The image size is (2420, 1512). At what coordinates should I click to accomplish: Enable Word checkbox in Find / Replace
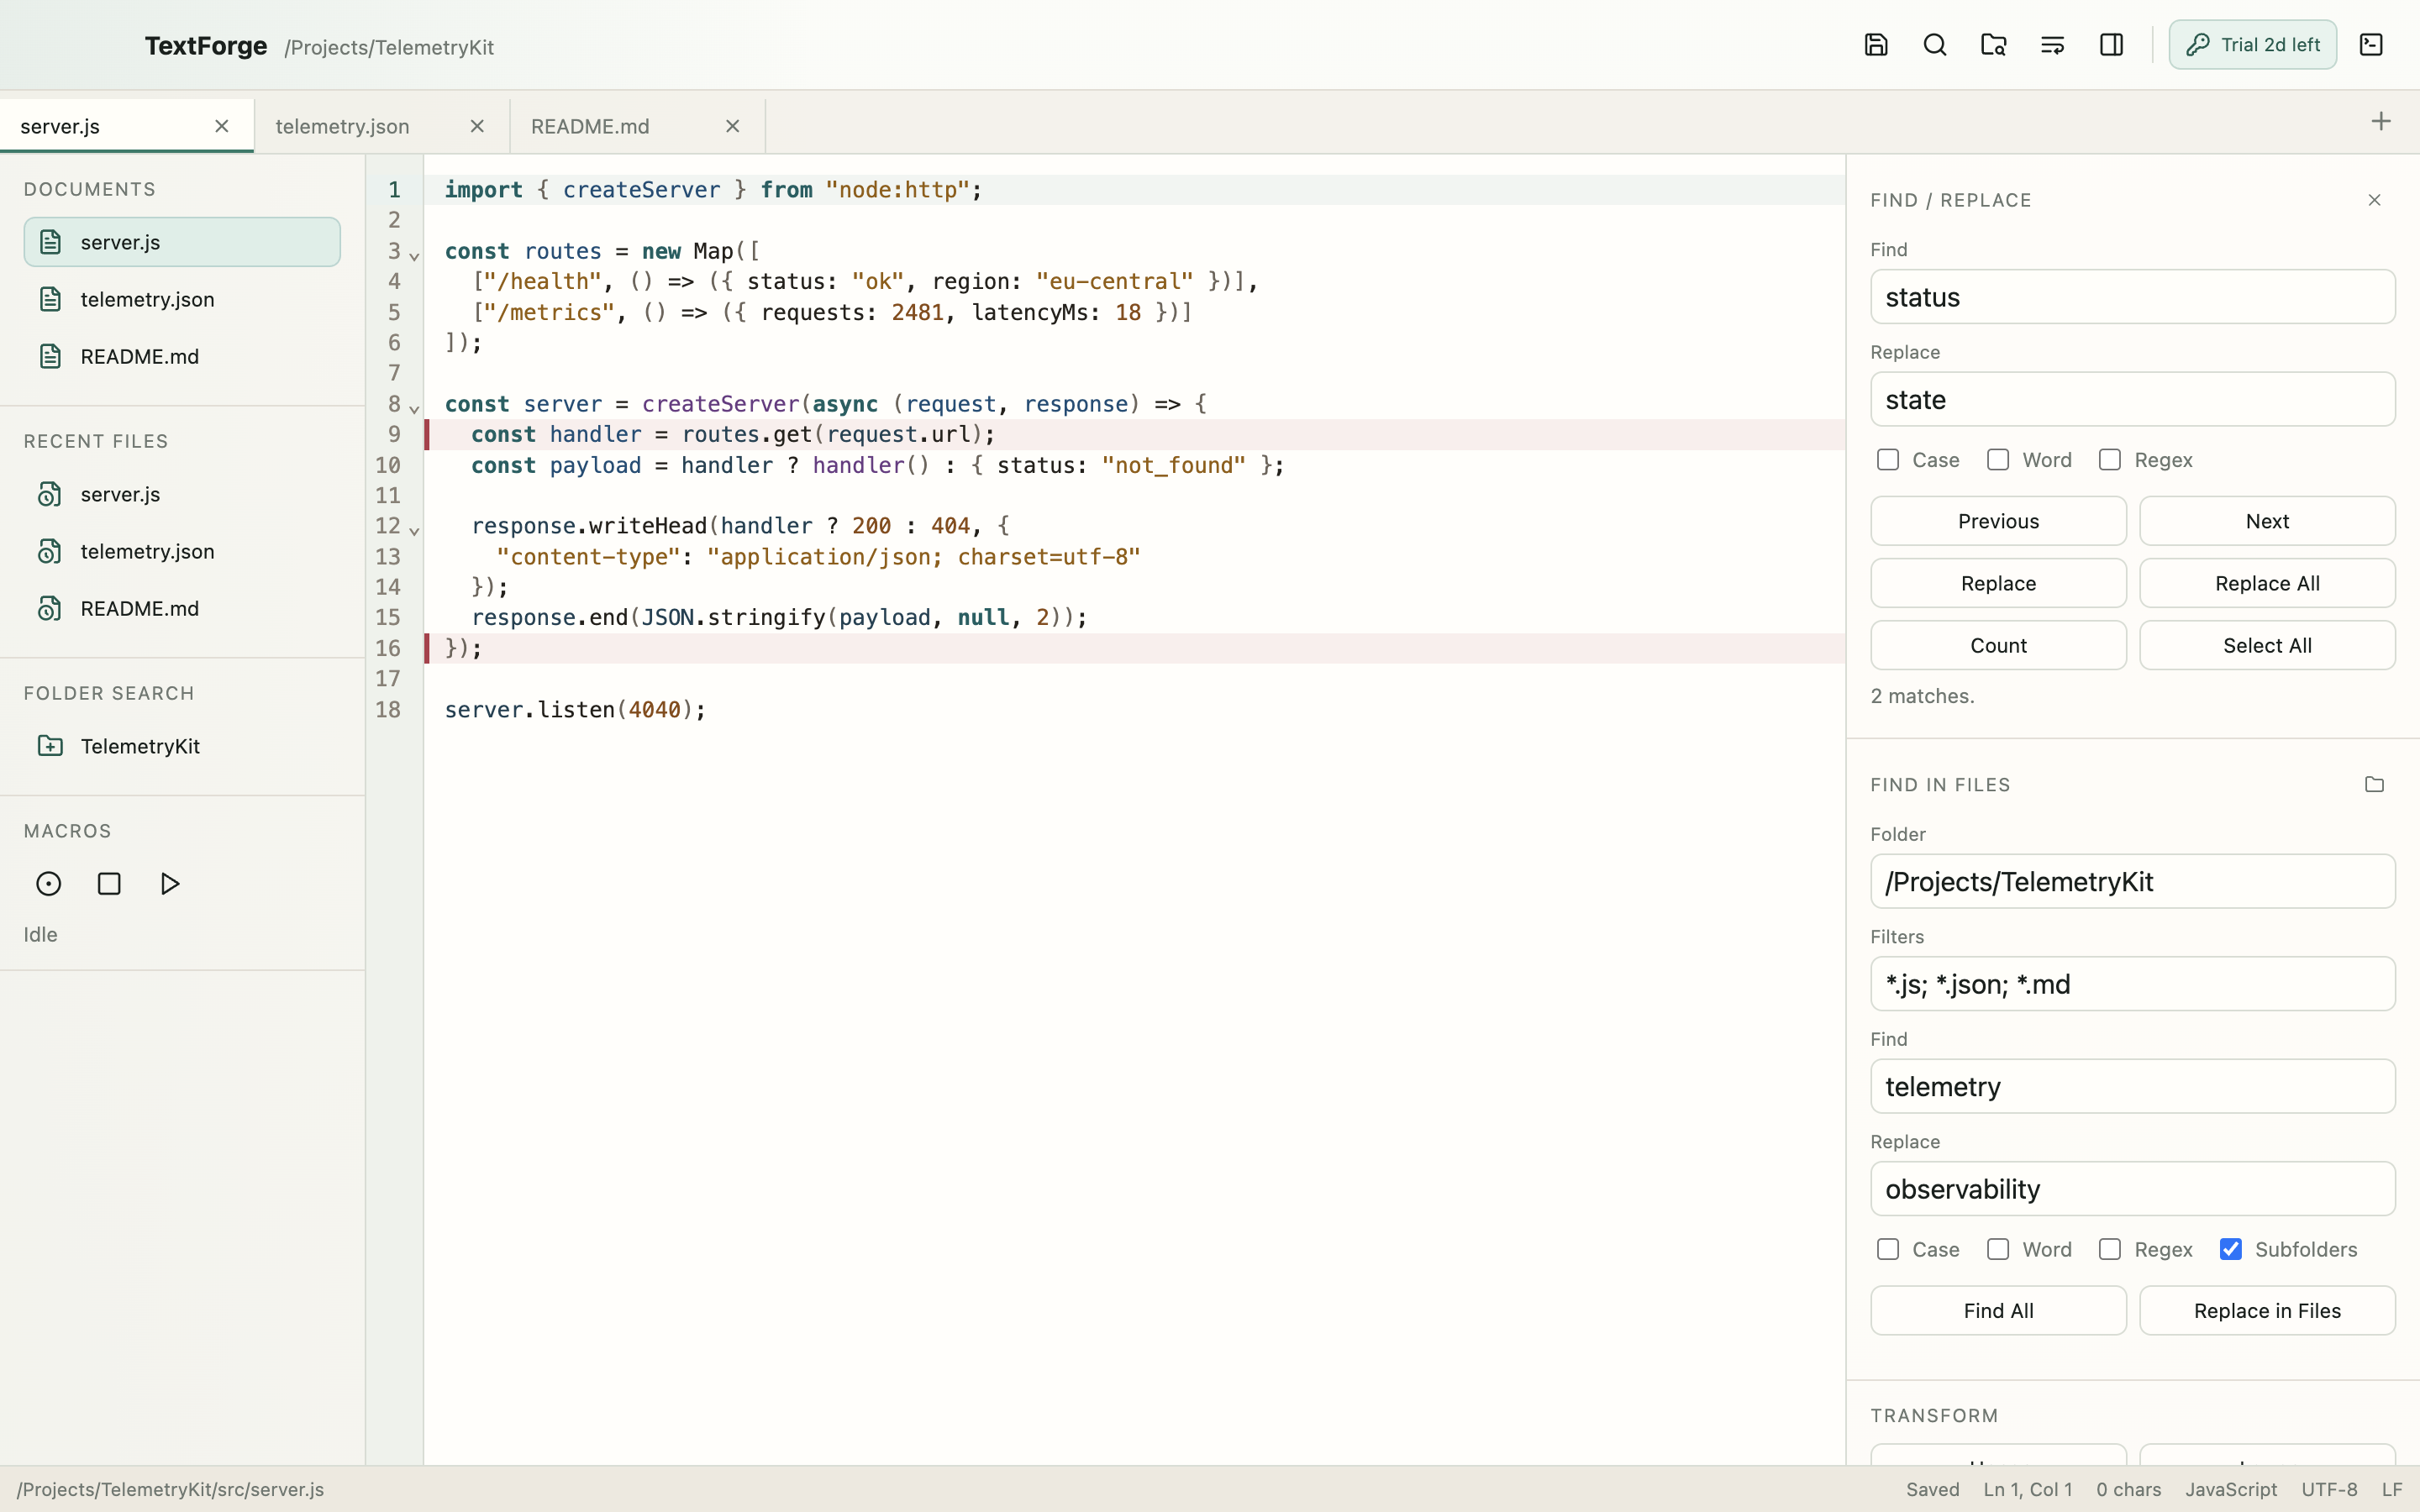tap(1998, 460)
